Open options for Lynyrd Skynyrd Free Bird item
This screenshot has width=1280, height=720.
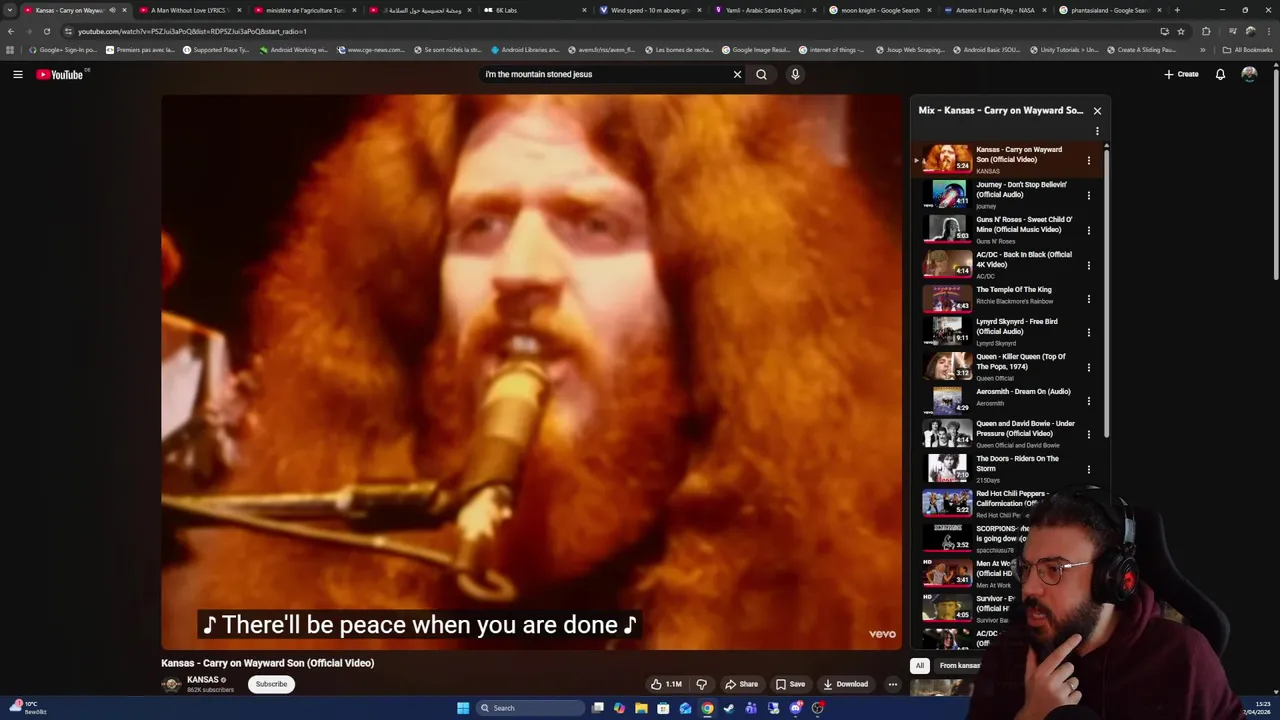point(1089,332)
